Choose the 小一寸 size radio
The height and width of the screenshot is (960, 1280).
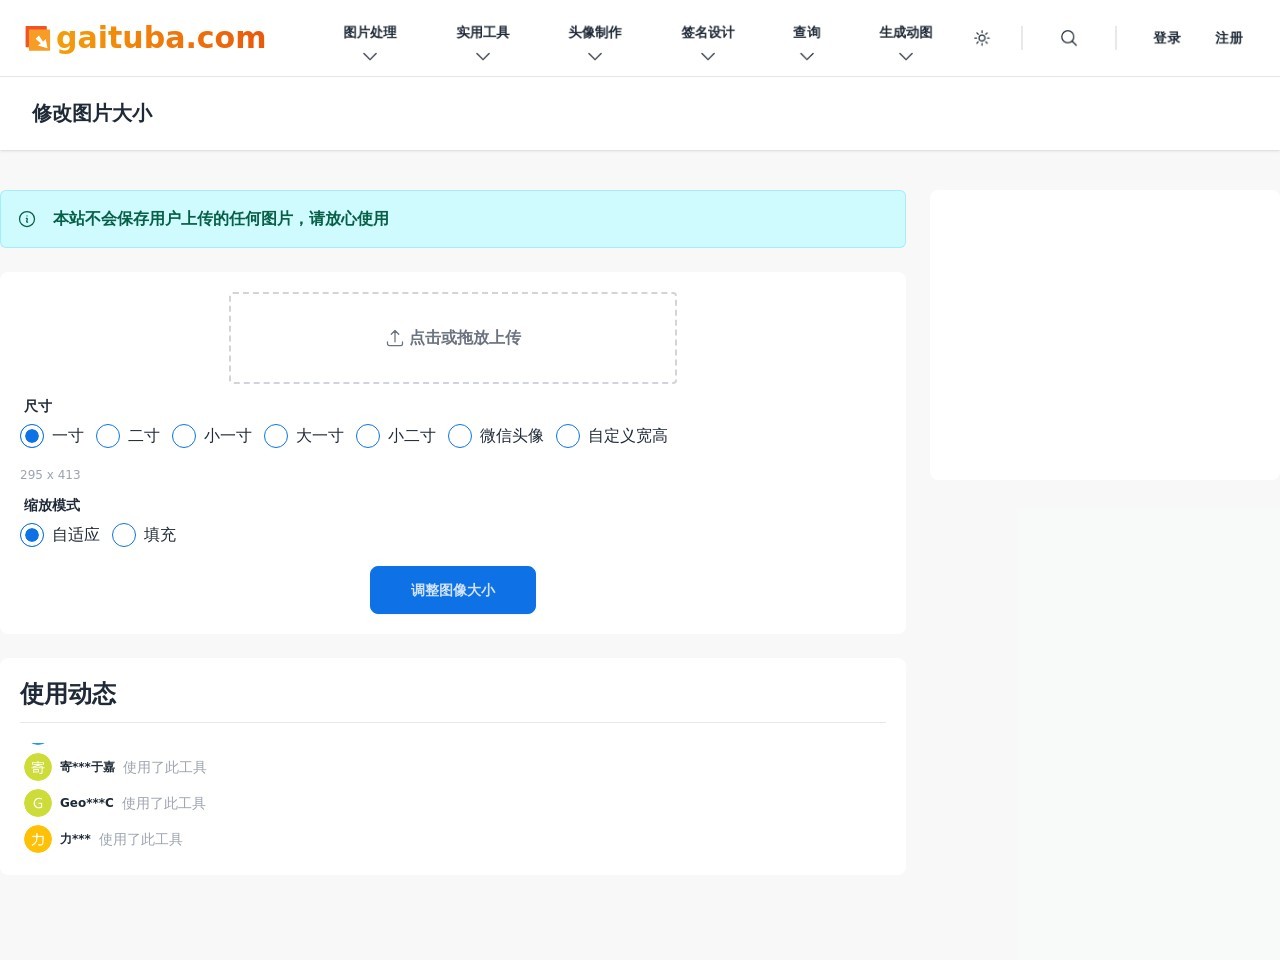pyautogui.click(x=184, y=436)
